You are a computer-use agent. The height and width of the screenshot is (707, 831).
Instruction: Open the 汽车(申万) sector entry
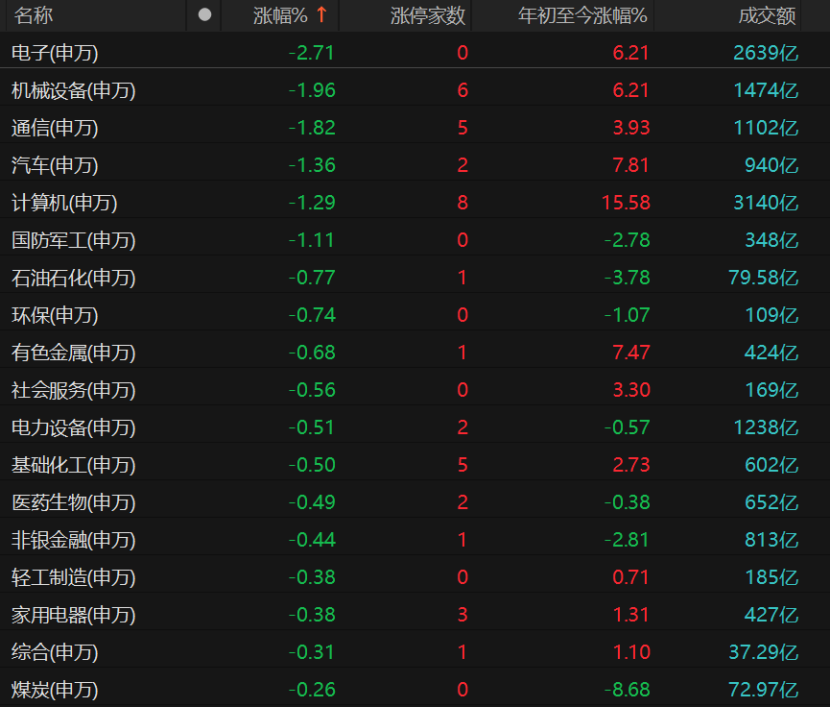(55, 166)
